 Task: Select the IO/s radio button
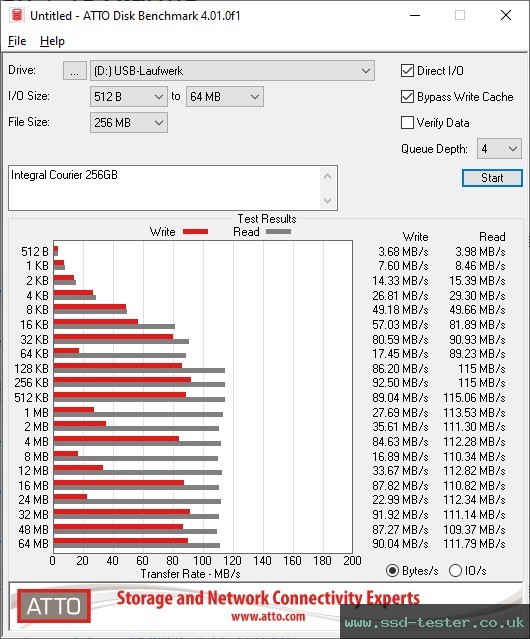tap(455, 571)
